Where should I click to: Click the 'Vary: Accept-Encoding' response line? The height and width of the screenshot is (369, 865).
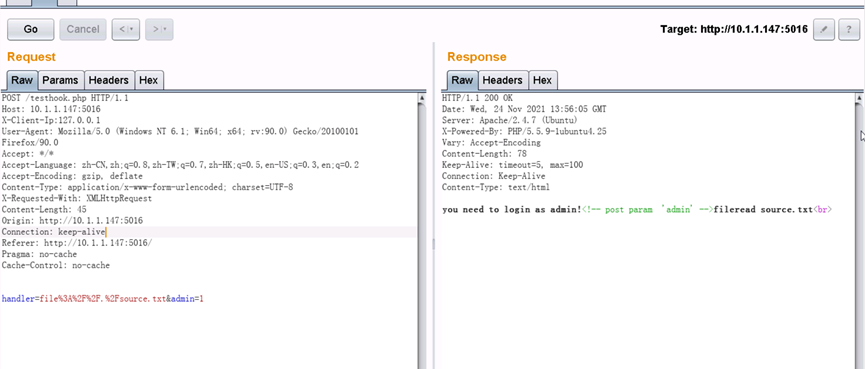pyautogui.click(x=492, y=142)
